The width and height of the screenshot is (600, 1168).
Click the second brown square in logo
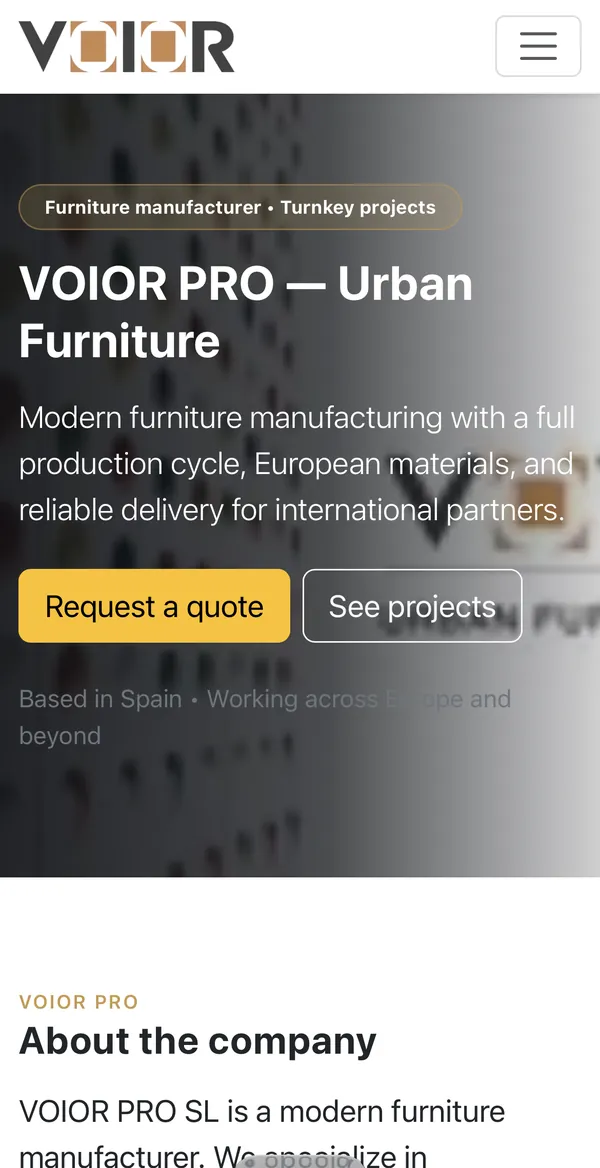[163, 46]
